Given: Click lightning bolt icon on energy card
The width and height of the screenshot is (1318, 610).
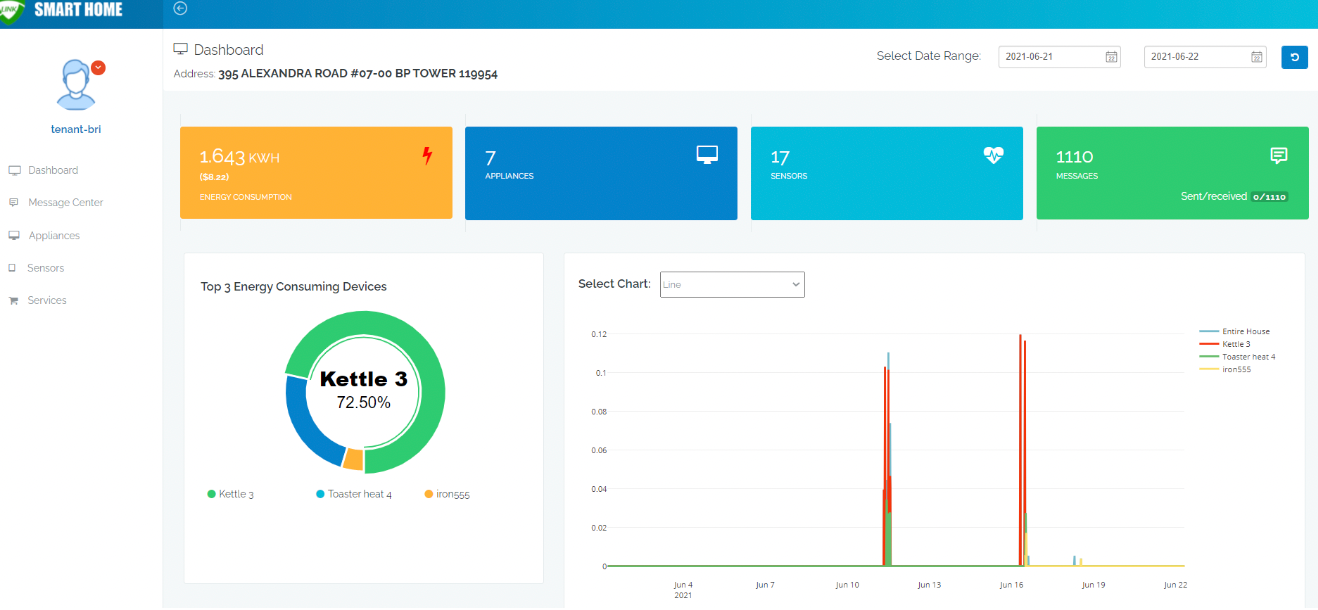Looking at the screenshot, I should (428, 156).
